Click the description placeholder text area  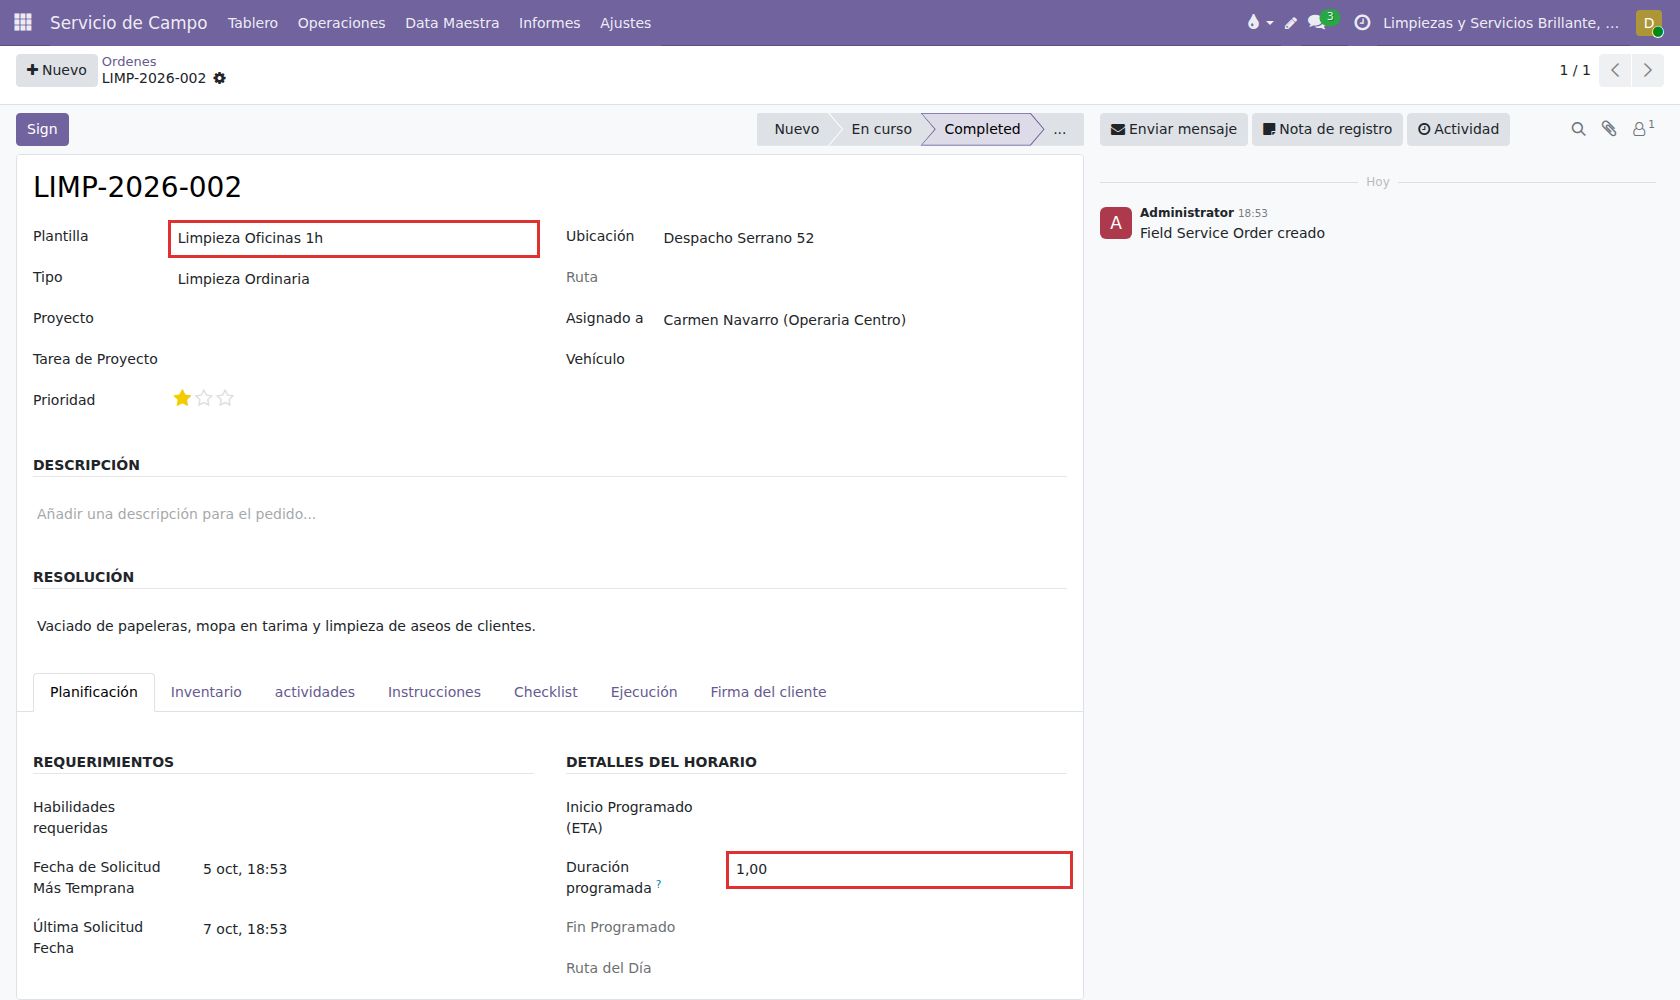pos(550,514)
